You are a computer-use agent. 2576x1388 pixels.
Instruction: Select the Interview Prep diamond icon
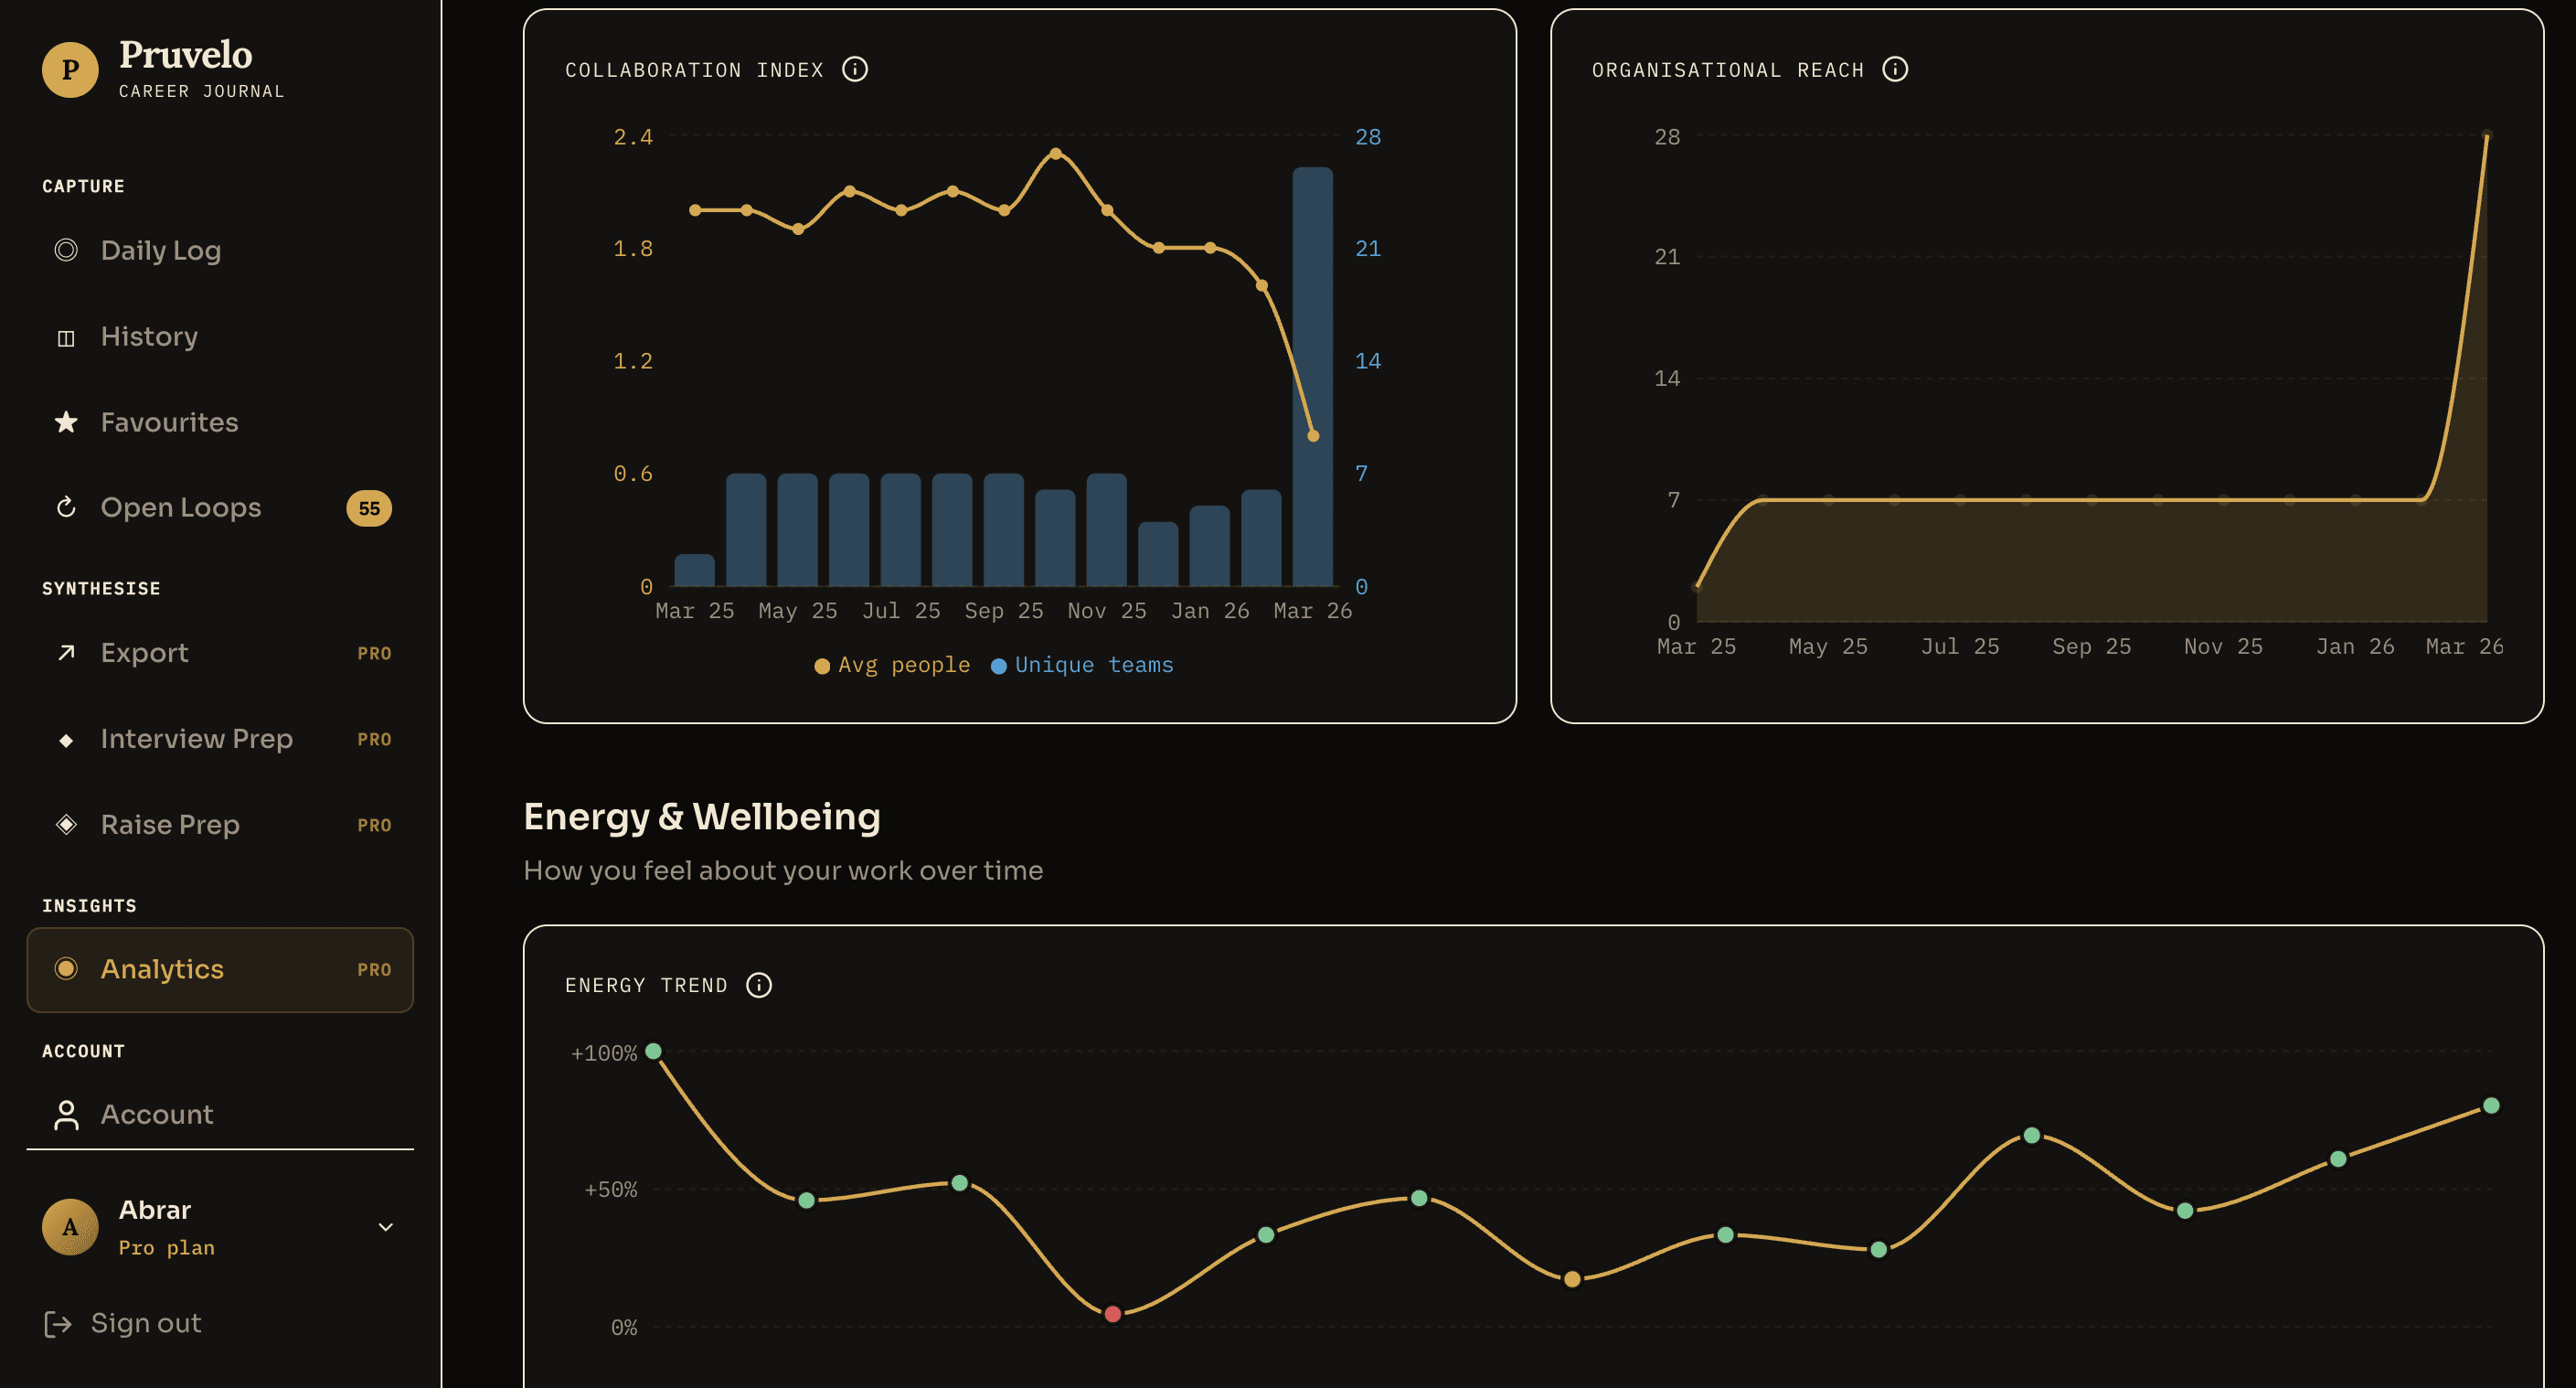click(x=65, y=739)
